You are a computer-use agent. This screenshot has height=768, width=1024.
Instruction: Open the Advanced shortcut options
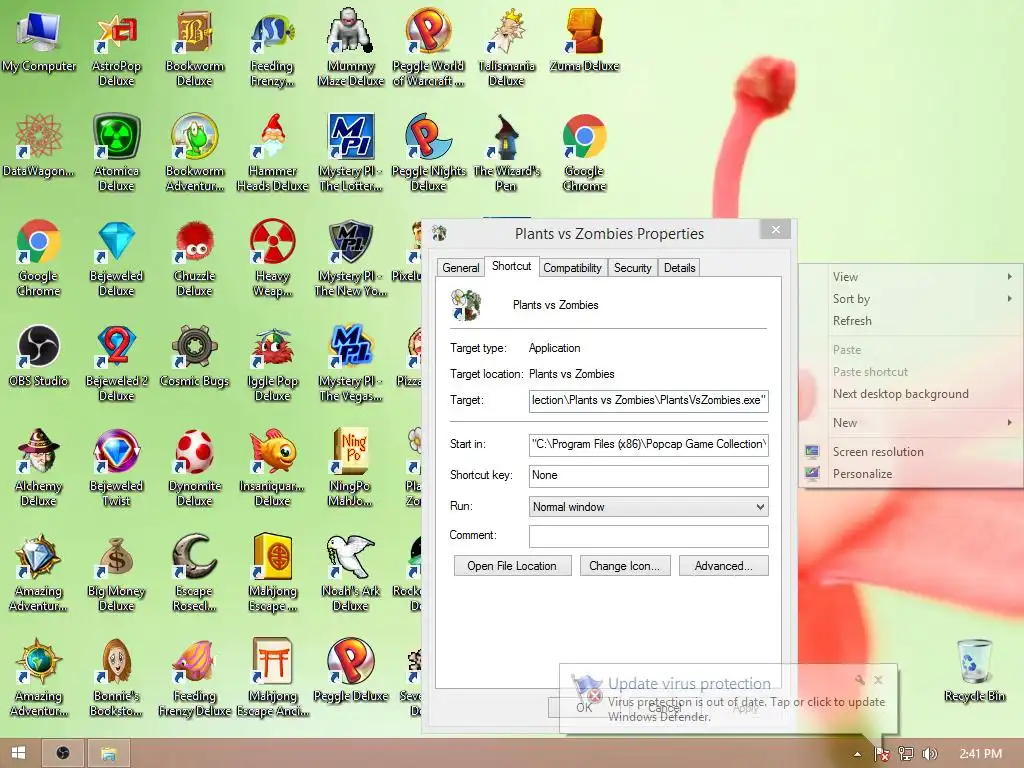point(724,566)
